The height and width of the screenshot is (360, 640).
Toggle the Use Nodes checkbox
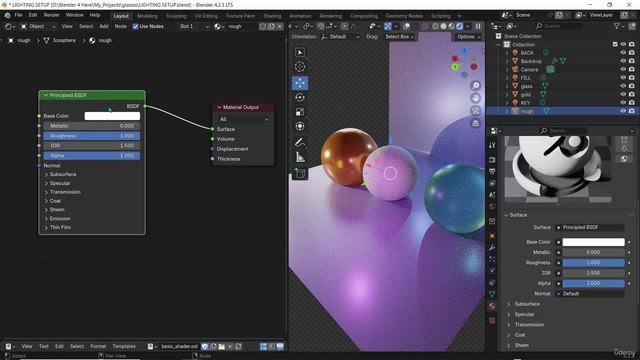click(136, 26)
